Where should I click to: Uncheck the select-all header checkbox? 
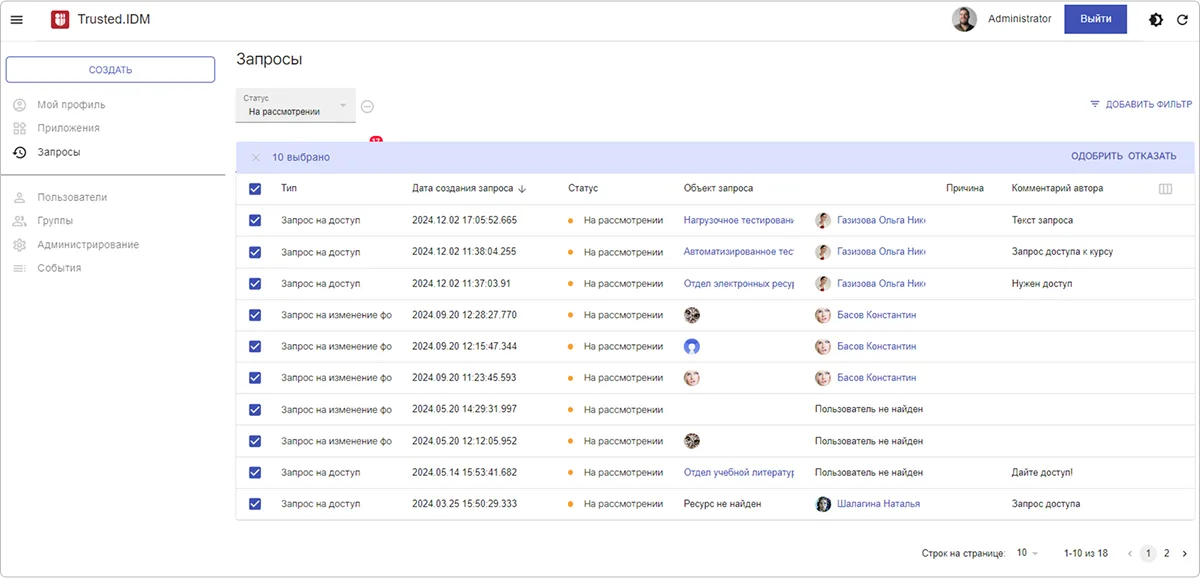(x=255, y=189)
